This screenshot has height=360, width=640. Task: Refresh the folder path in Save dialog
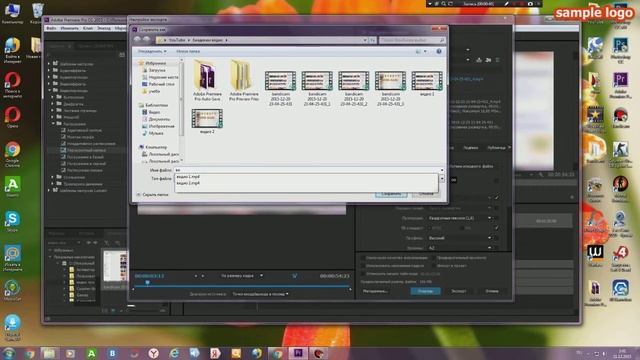372,40
